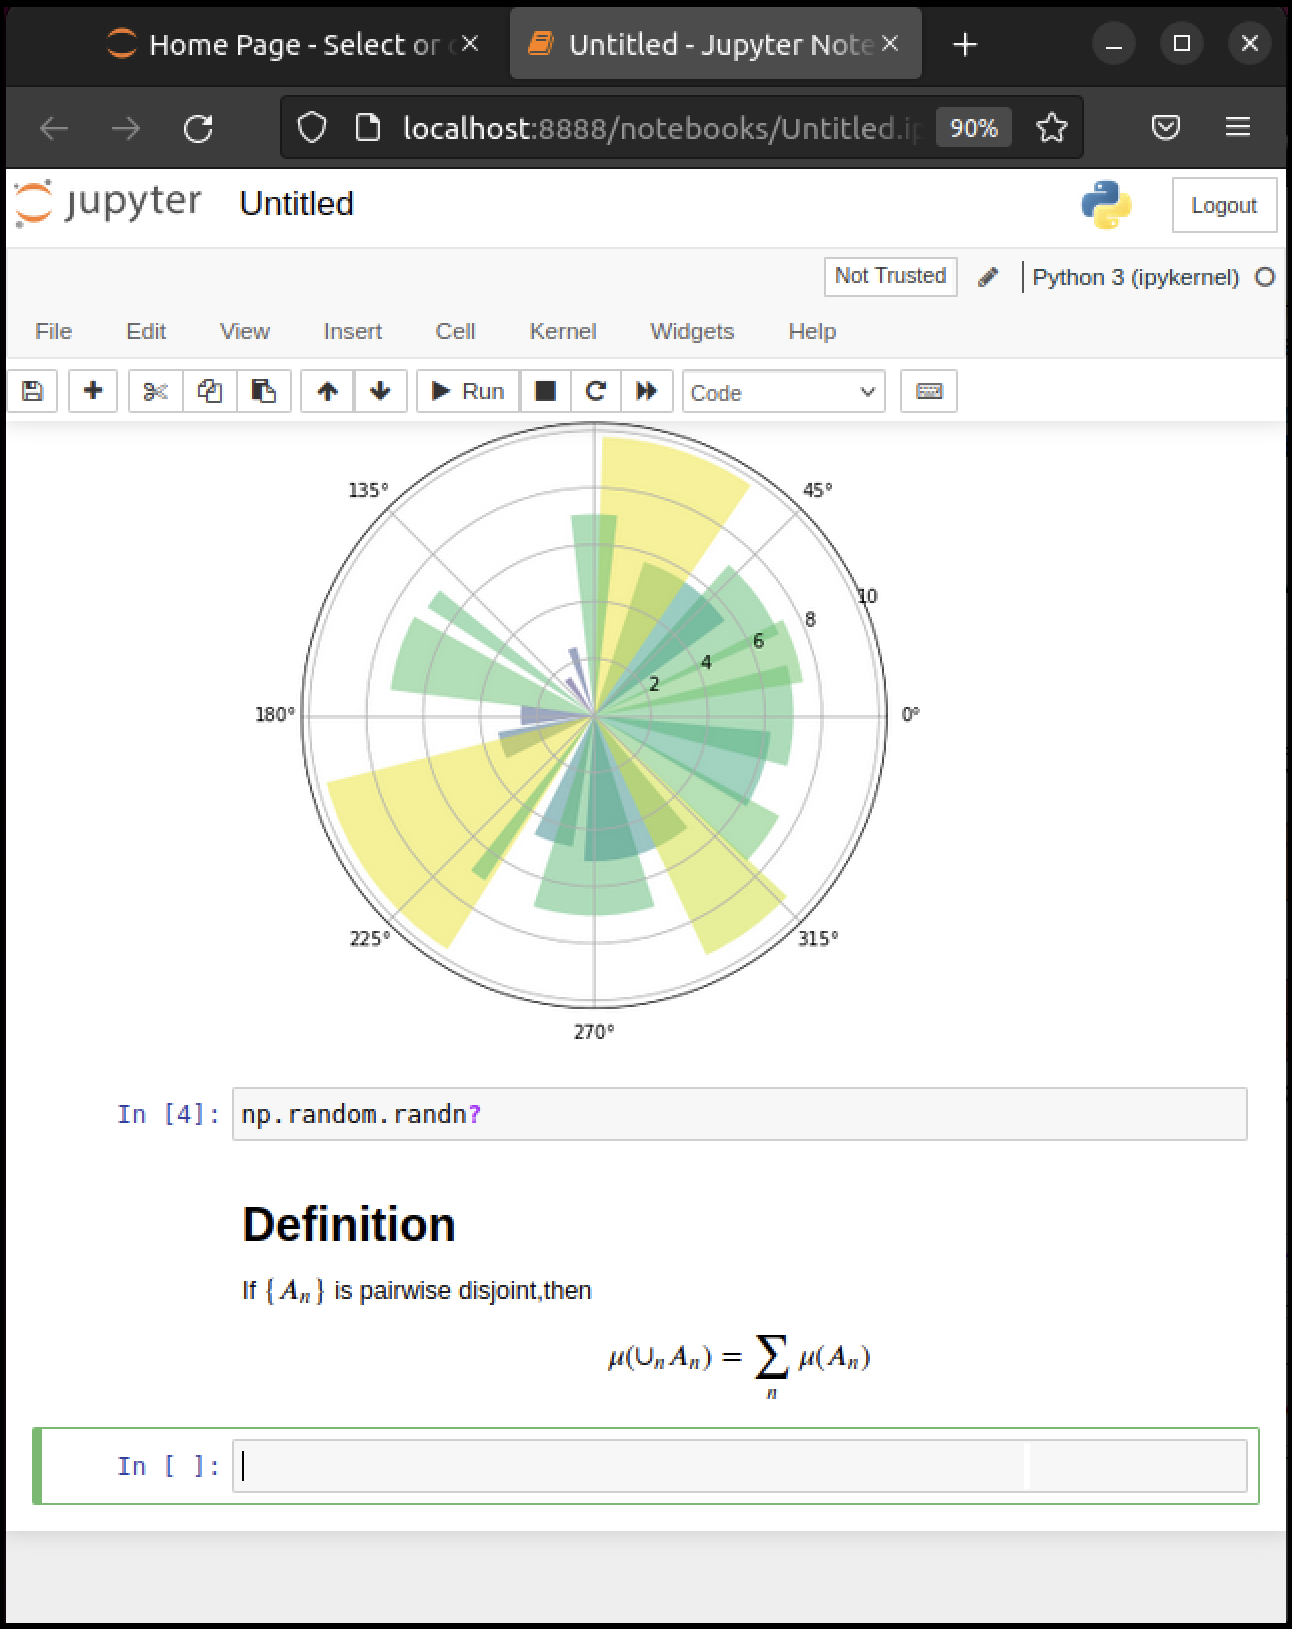
Task: Open the Kernel menu
Action: [562, 332]
